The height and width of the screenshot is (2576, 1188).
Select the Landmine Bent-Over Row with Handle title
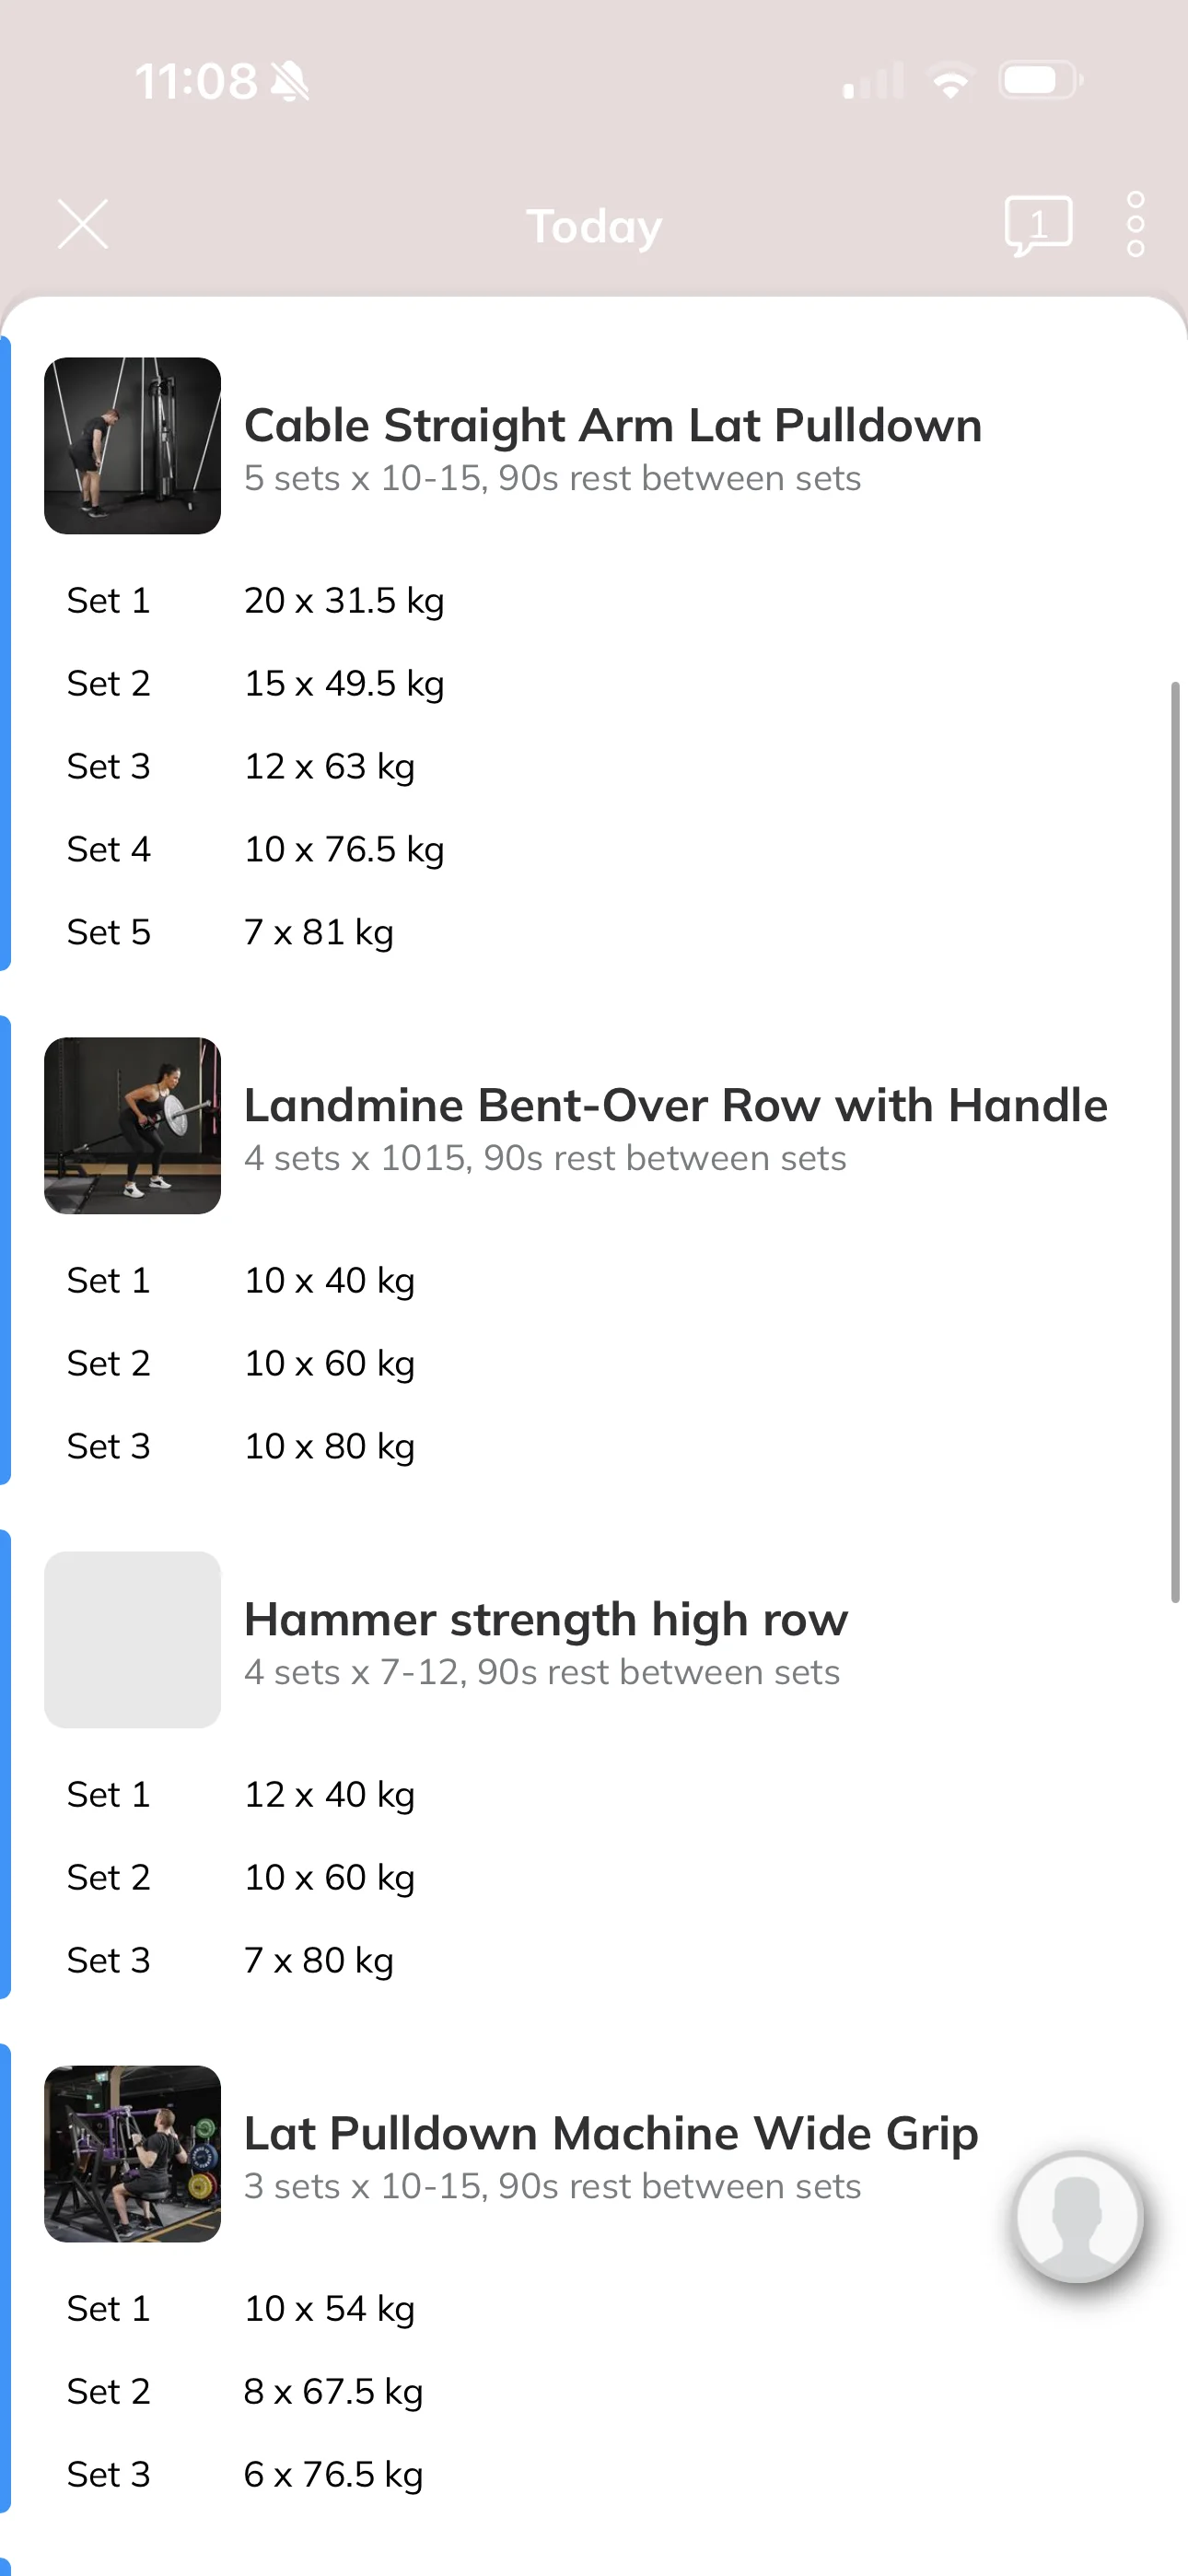pos(676,1105)
